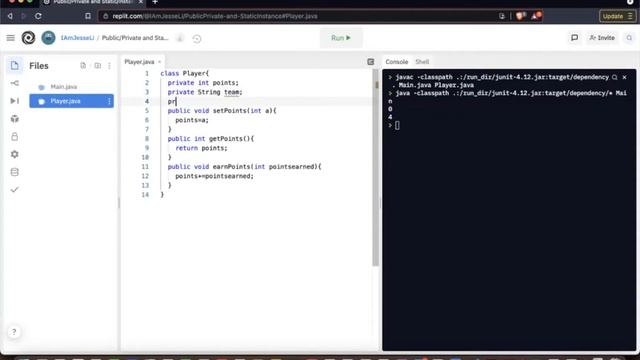The image size is (640, 360).
Task: Select the Player.java editor tab
Action: (139, 62)
